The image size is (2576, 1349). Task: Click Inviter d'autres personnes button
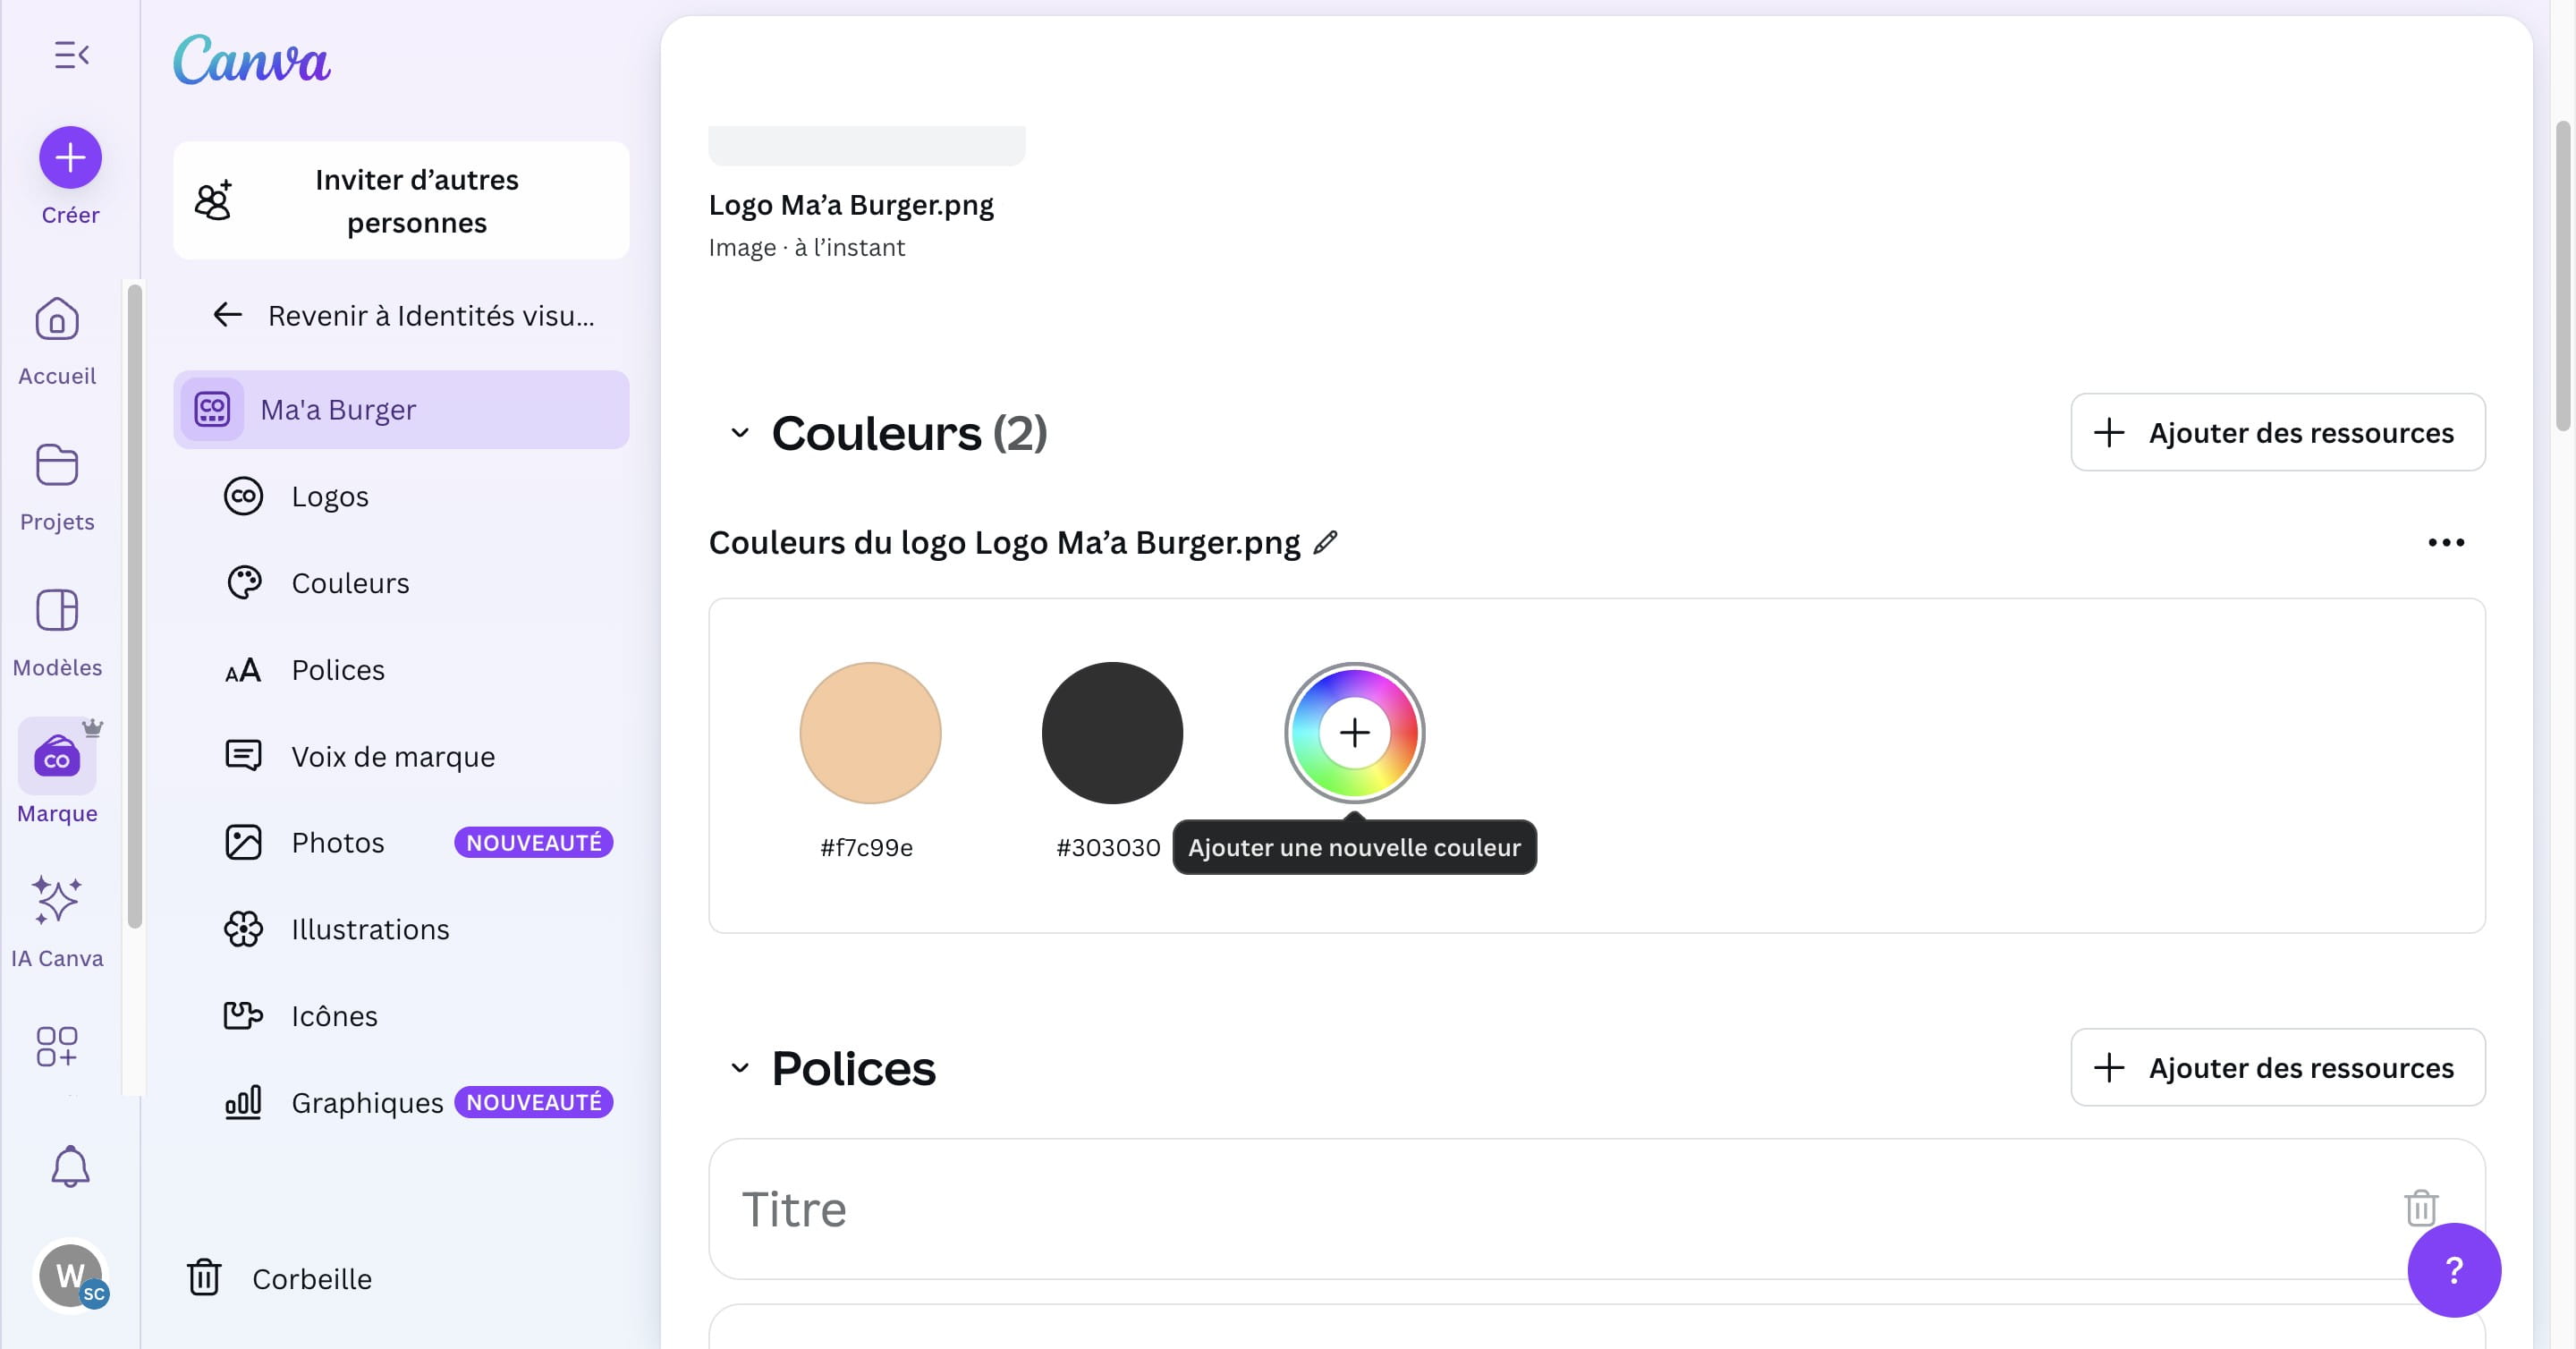pos(401,201)
